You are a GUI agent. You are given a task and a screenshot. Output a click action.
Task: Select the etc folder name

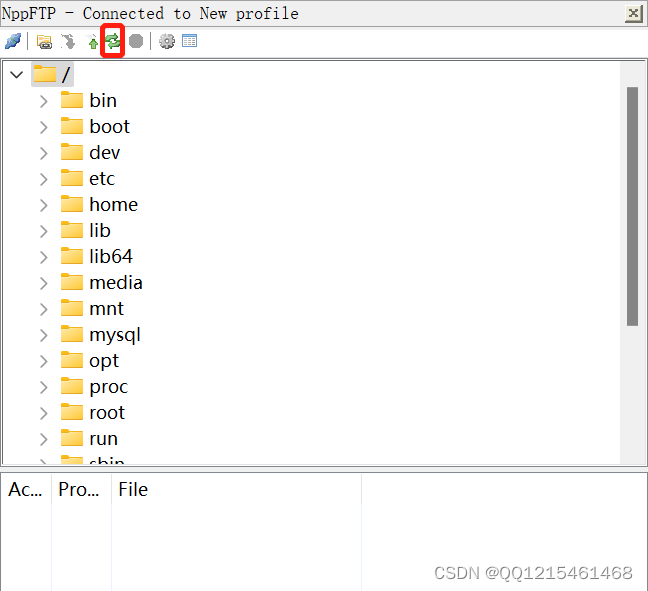pyautogui.click(x=102, y=179)
